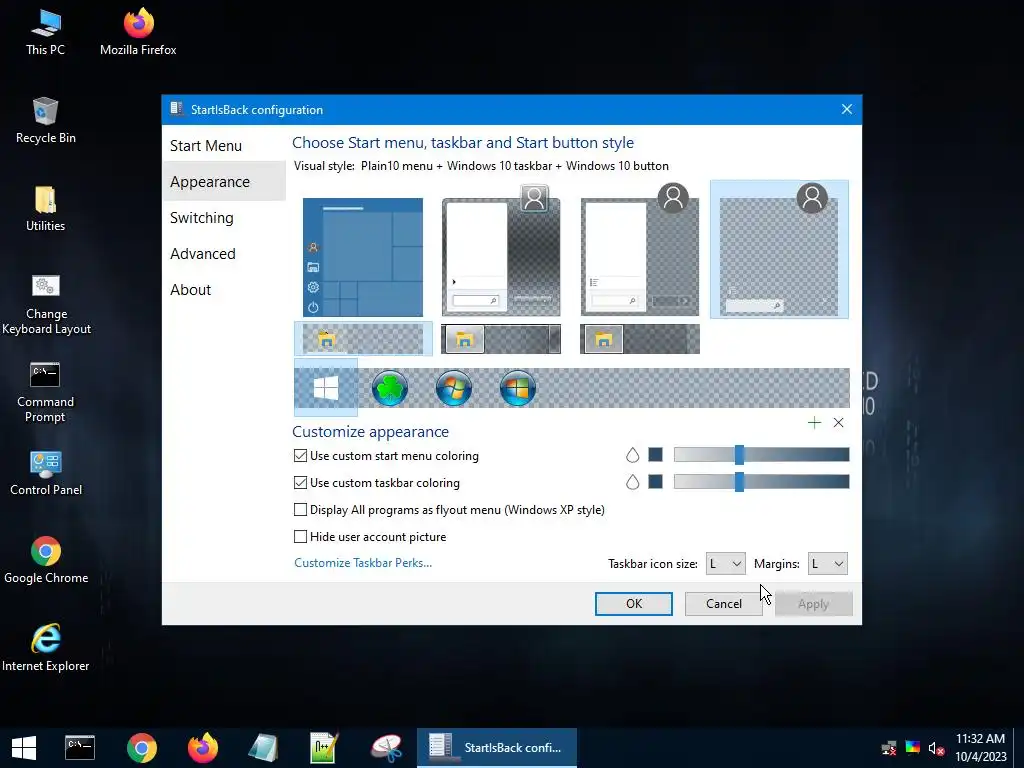This screenshot has height=768, width=1024.
Task: Click start menu opacity droplet icon
Action: pyautogui.click(x=632, y=455)
